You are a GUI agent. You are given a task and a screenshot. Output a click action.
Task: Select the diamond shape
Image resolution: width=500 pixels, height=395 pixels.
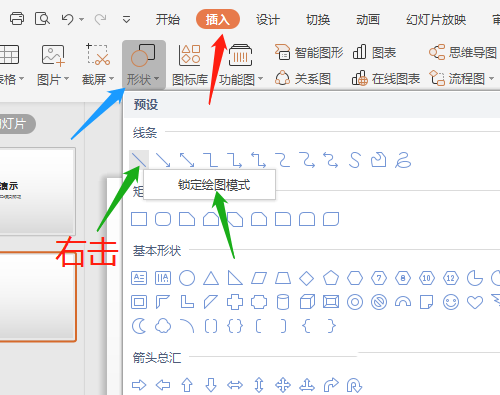(307, 278)
